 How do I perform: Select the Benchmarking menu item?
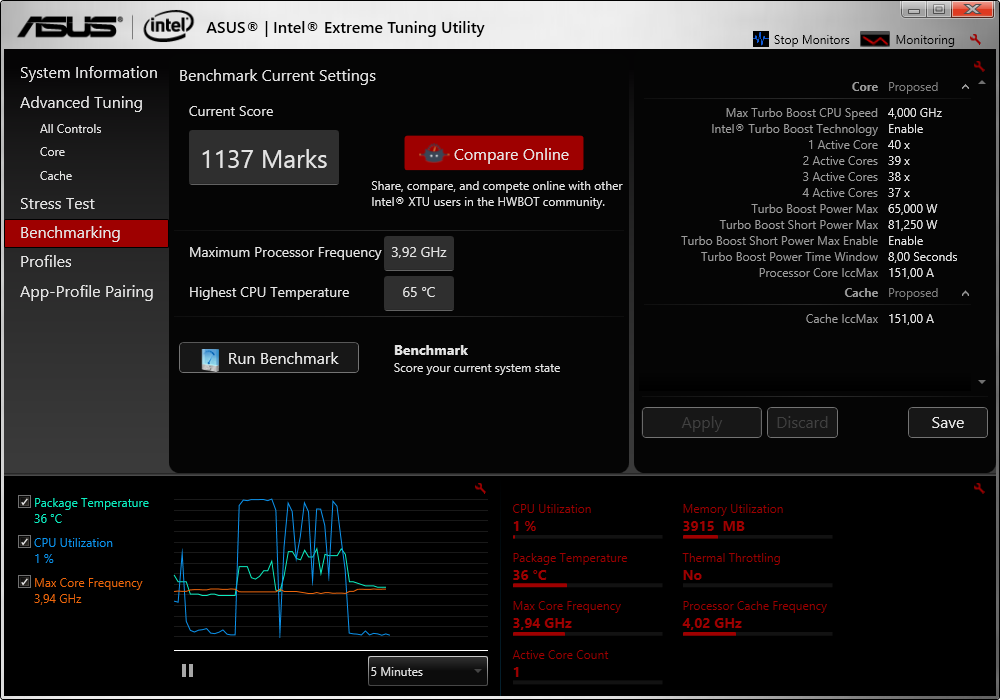pos(86,233)
